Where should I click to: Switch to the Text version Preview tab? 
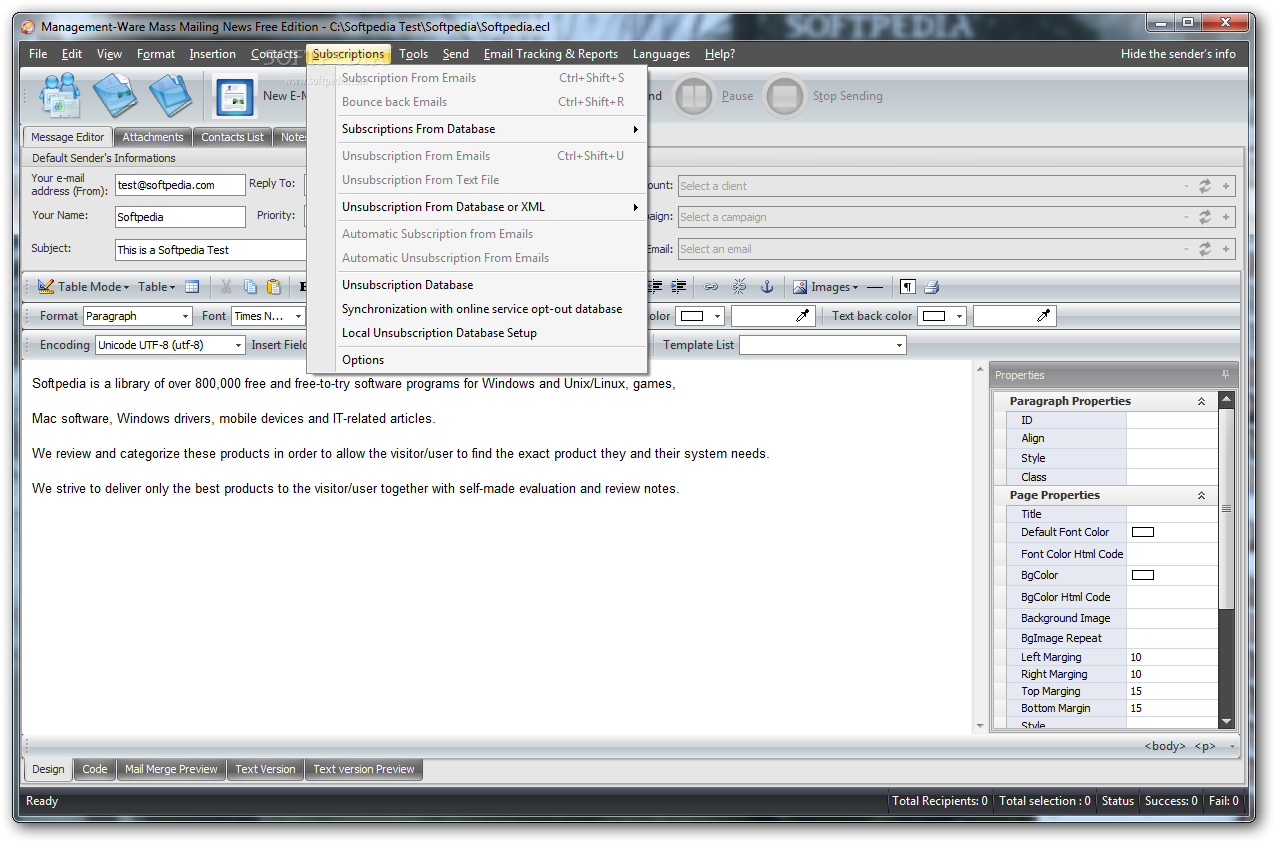[364, 769]
